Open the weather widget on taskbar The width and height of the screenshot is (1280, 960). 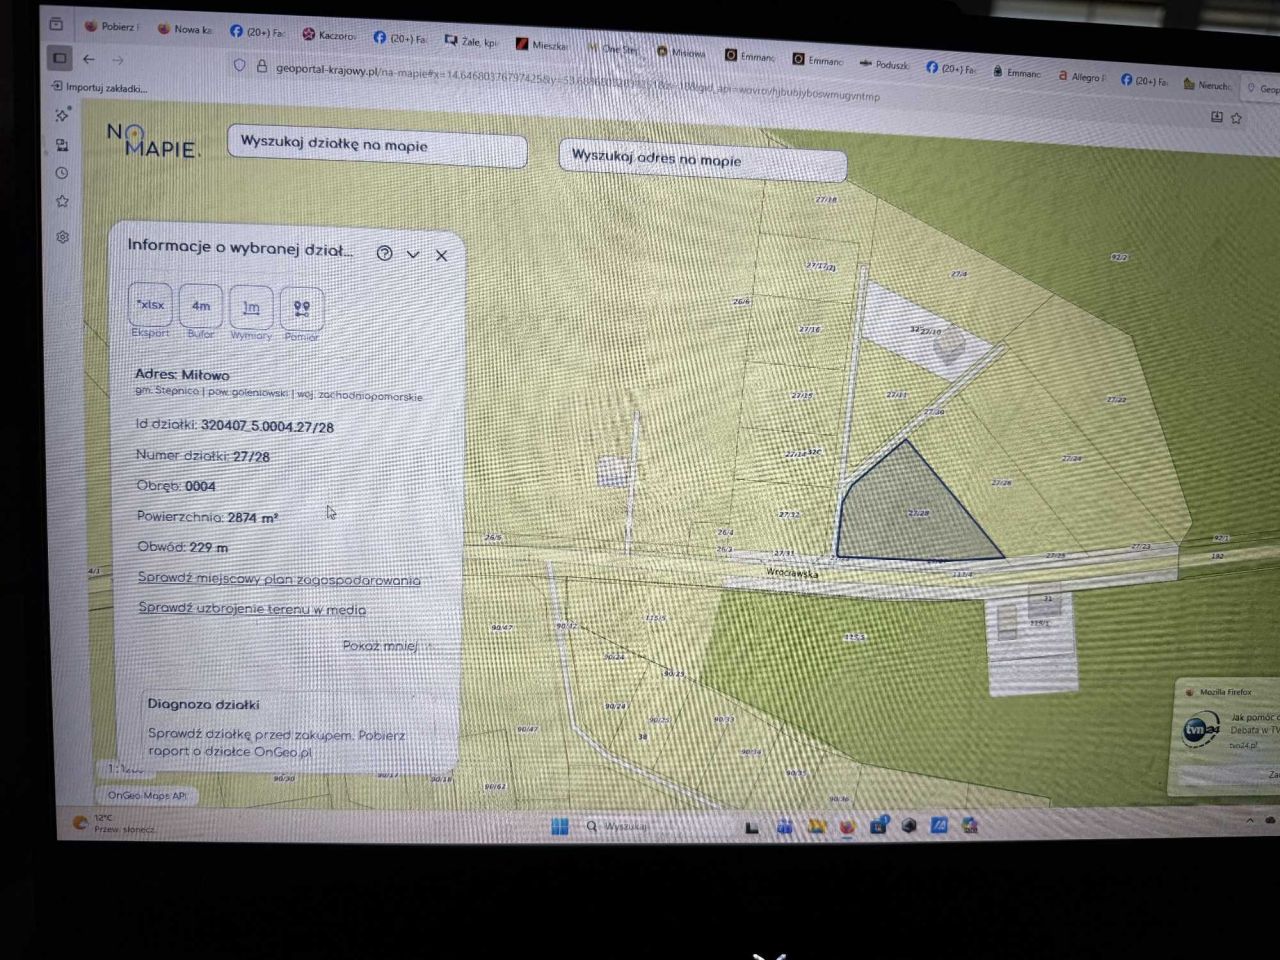[115, 823]
